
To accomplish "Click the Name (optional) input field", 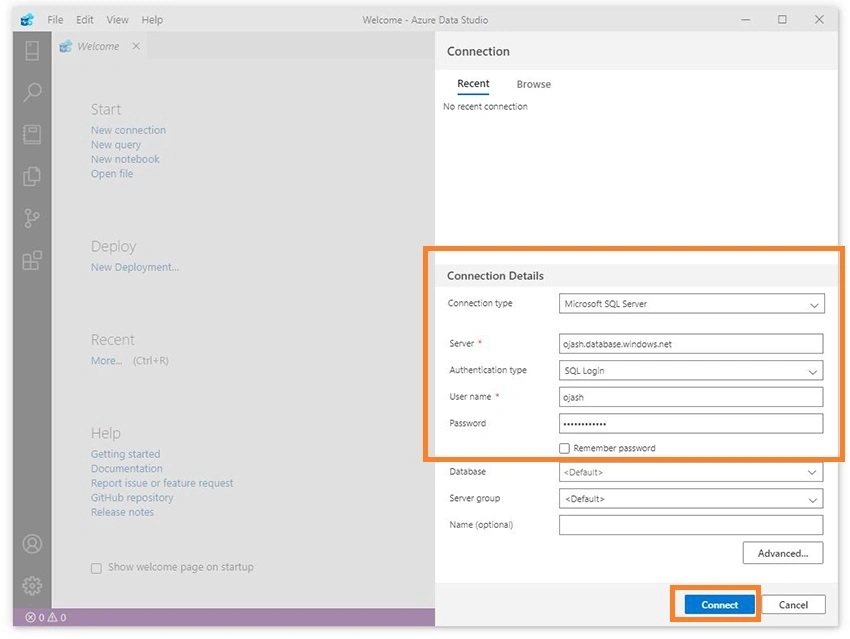I will (691, 525).
